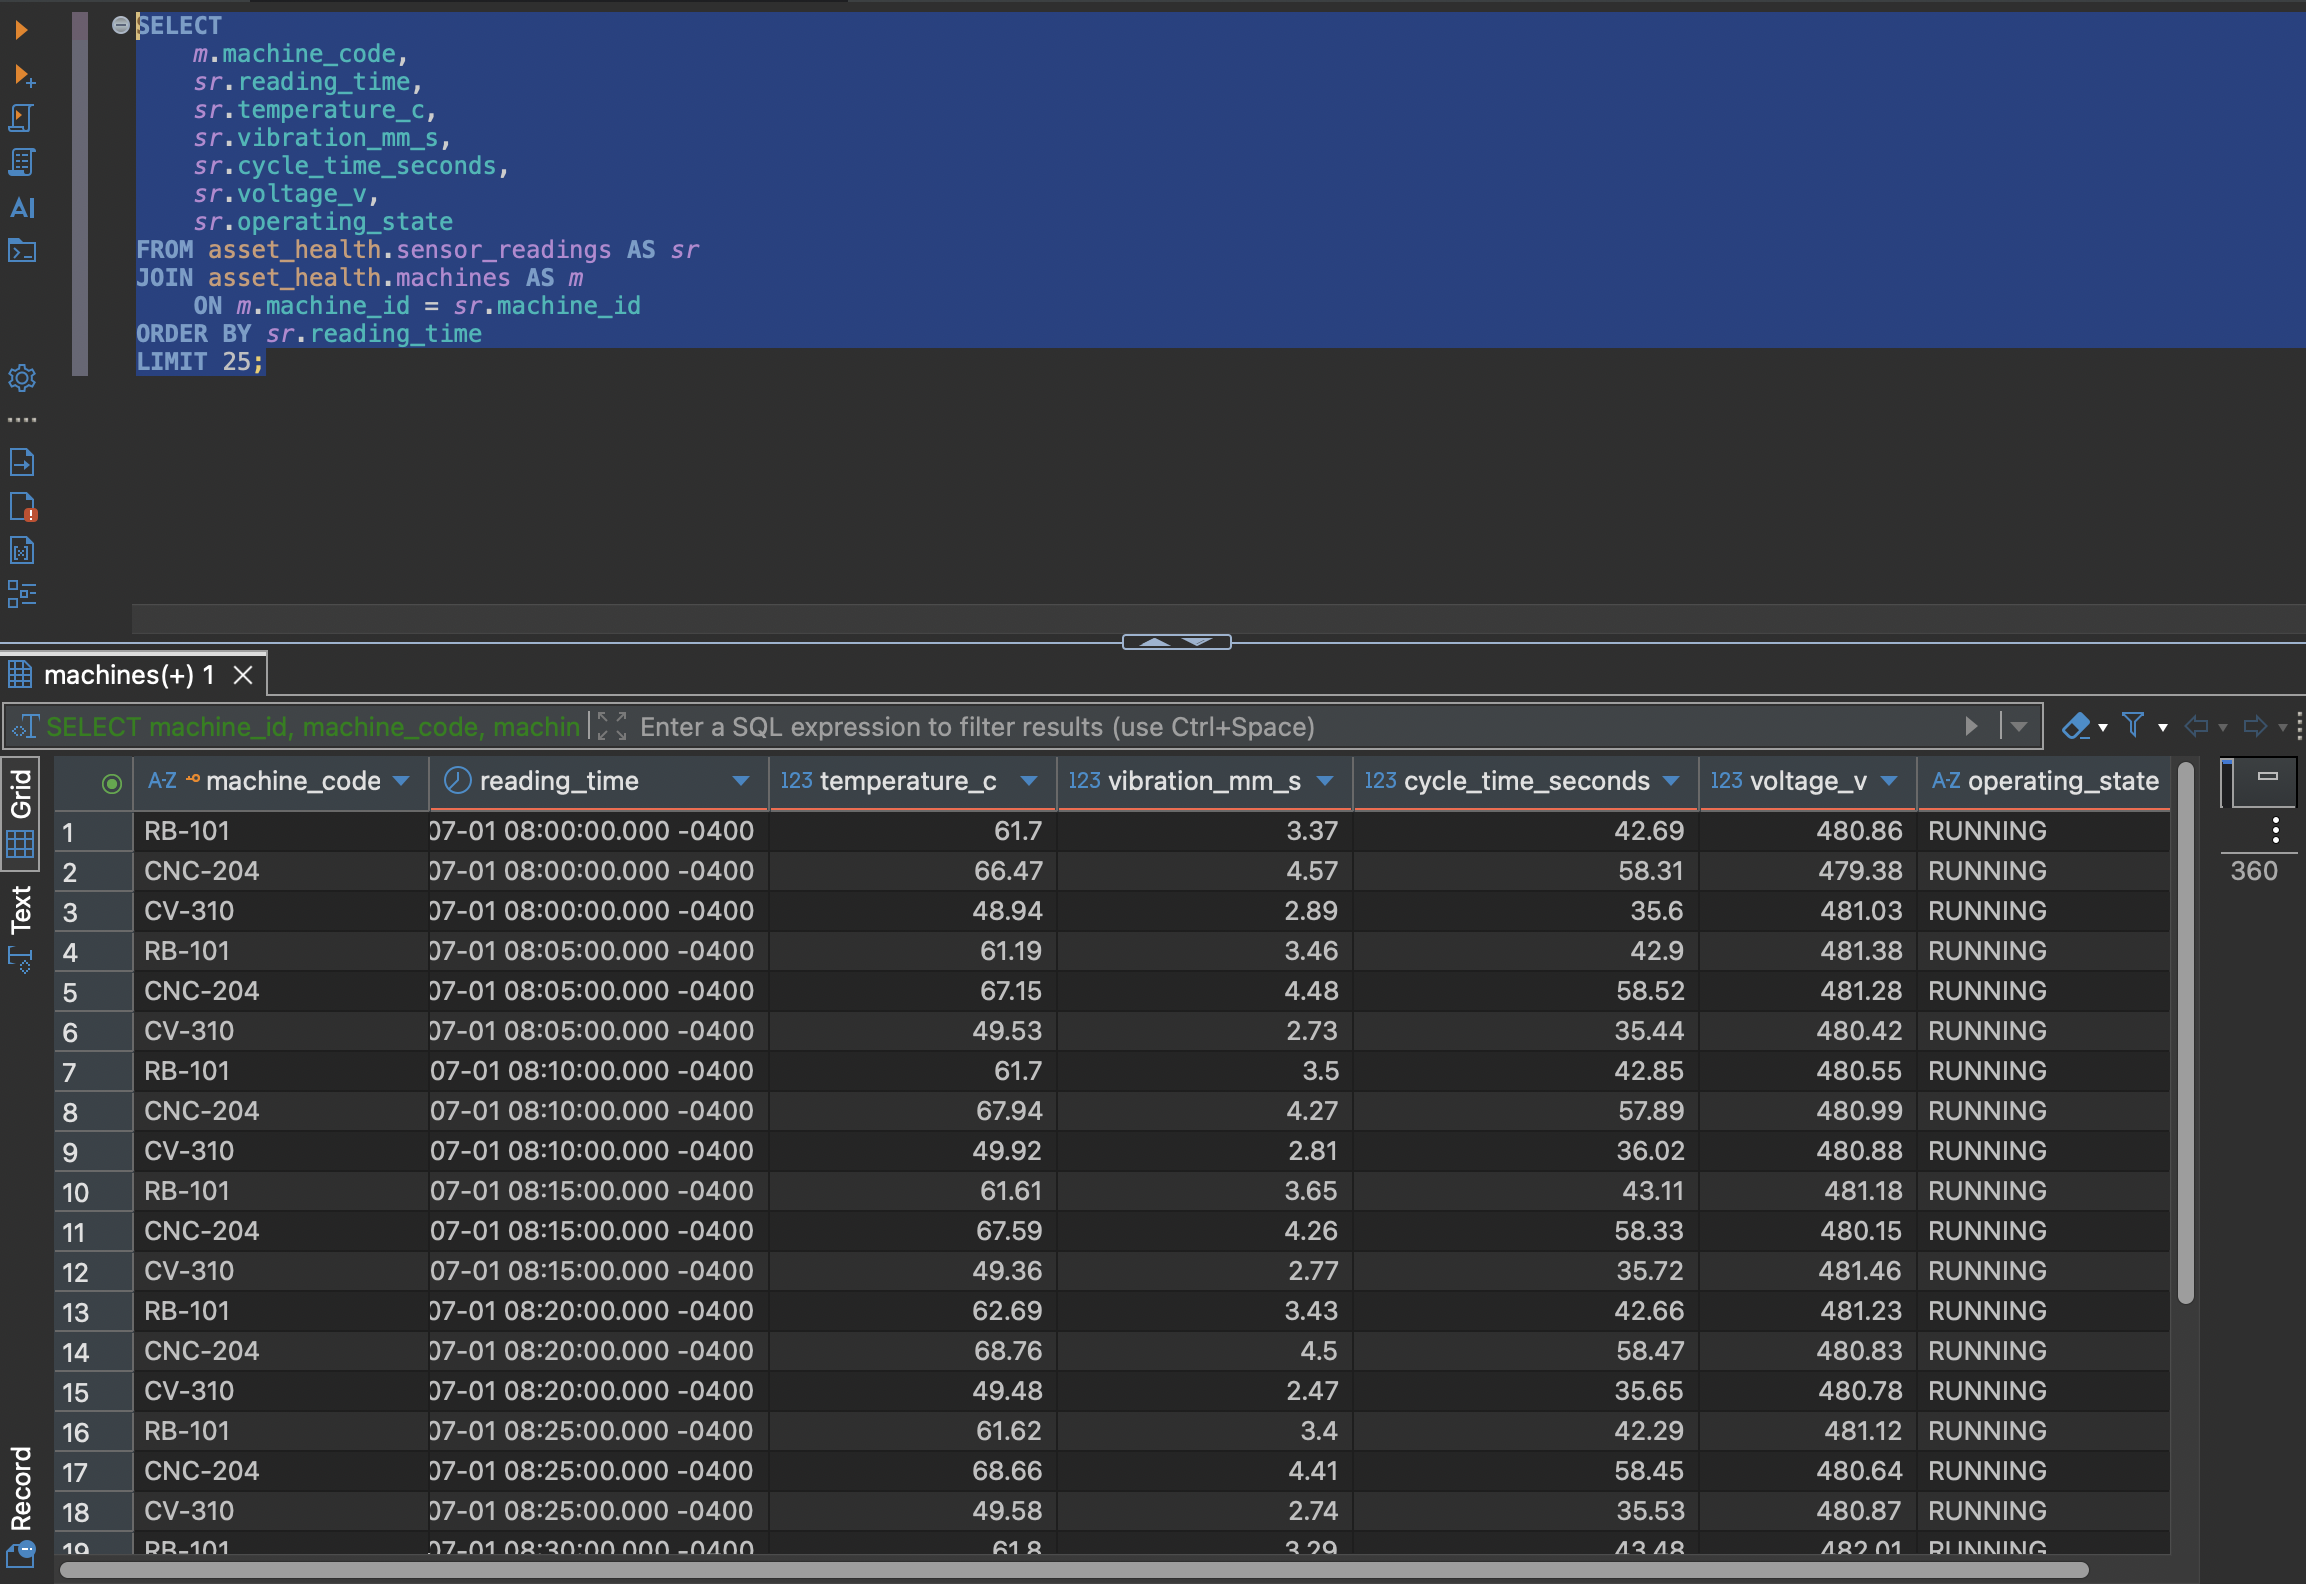
Task: Open the filter history dropdown
Action: pos(2019,727)
